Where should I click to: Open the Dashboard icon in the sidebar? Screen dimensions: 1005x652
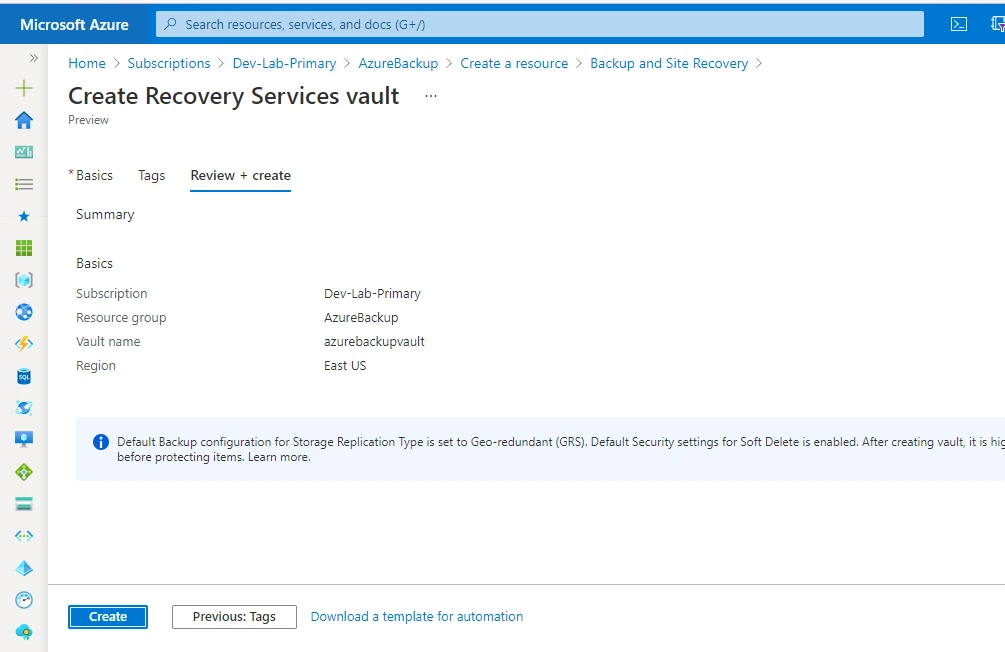[24, 152]
